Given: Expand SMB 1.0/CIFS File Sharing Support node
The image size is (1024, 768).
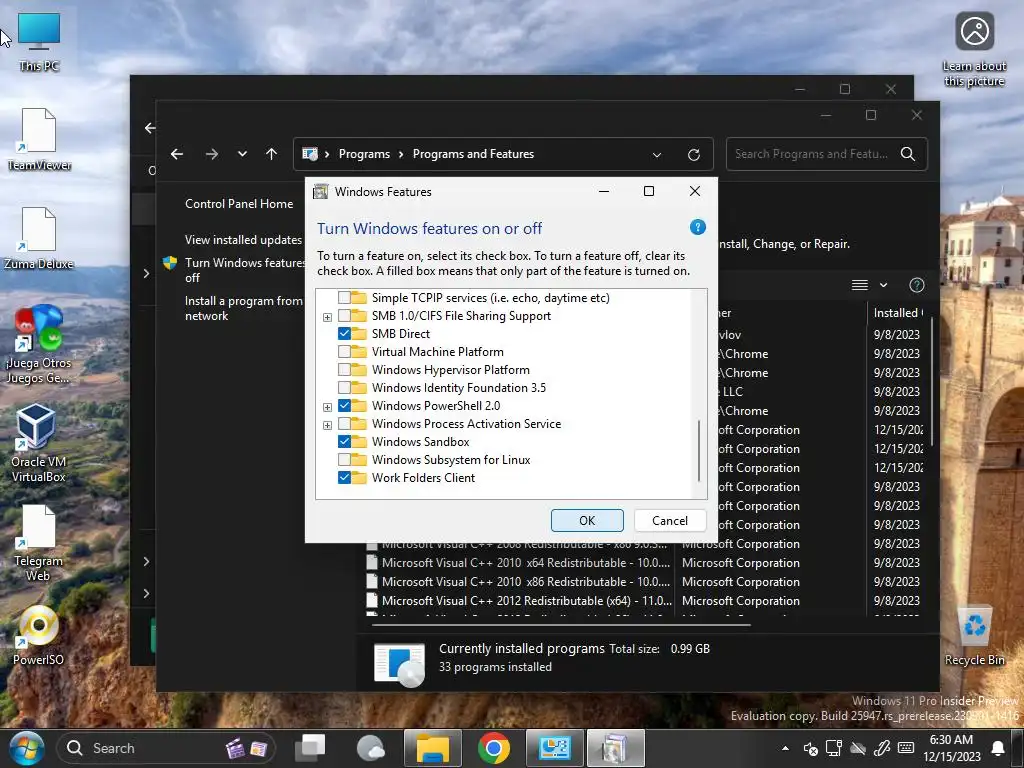Looking at the screenshot, I should pyautogui.click(x=327, y=317).
